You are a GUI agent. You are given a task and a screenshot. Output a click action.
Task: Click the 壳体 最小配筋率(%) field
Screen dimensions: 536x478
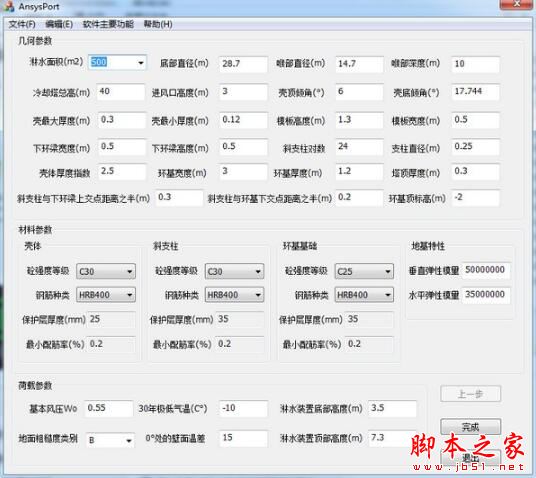[111, 344]
